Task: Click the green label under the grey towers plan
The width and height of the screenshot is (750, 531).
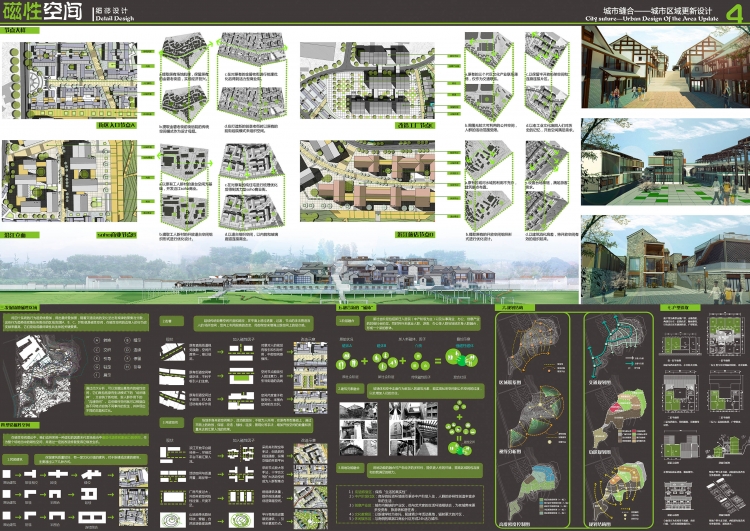Action: [x=415, y=125]
